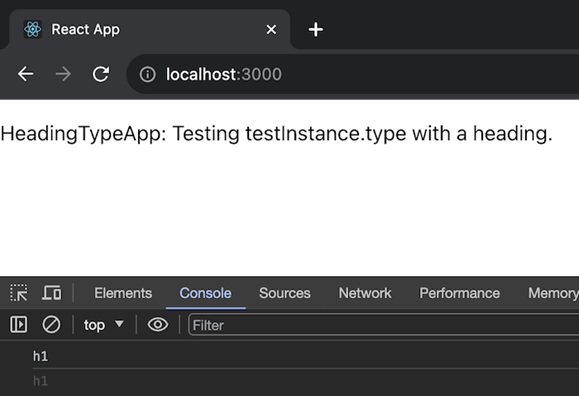Screen dimensions: 579x396
Task: Click the back navigation arrow
Action: [x=25, y=74]
